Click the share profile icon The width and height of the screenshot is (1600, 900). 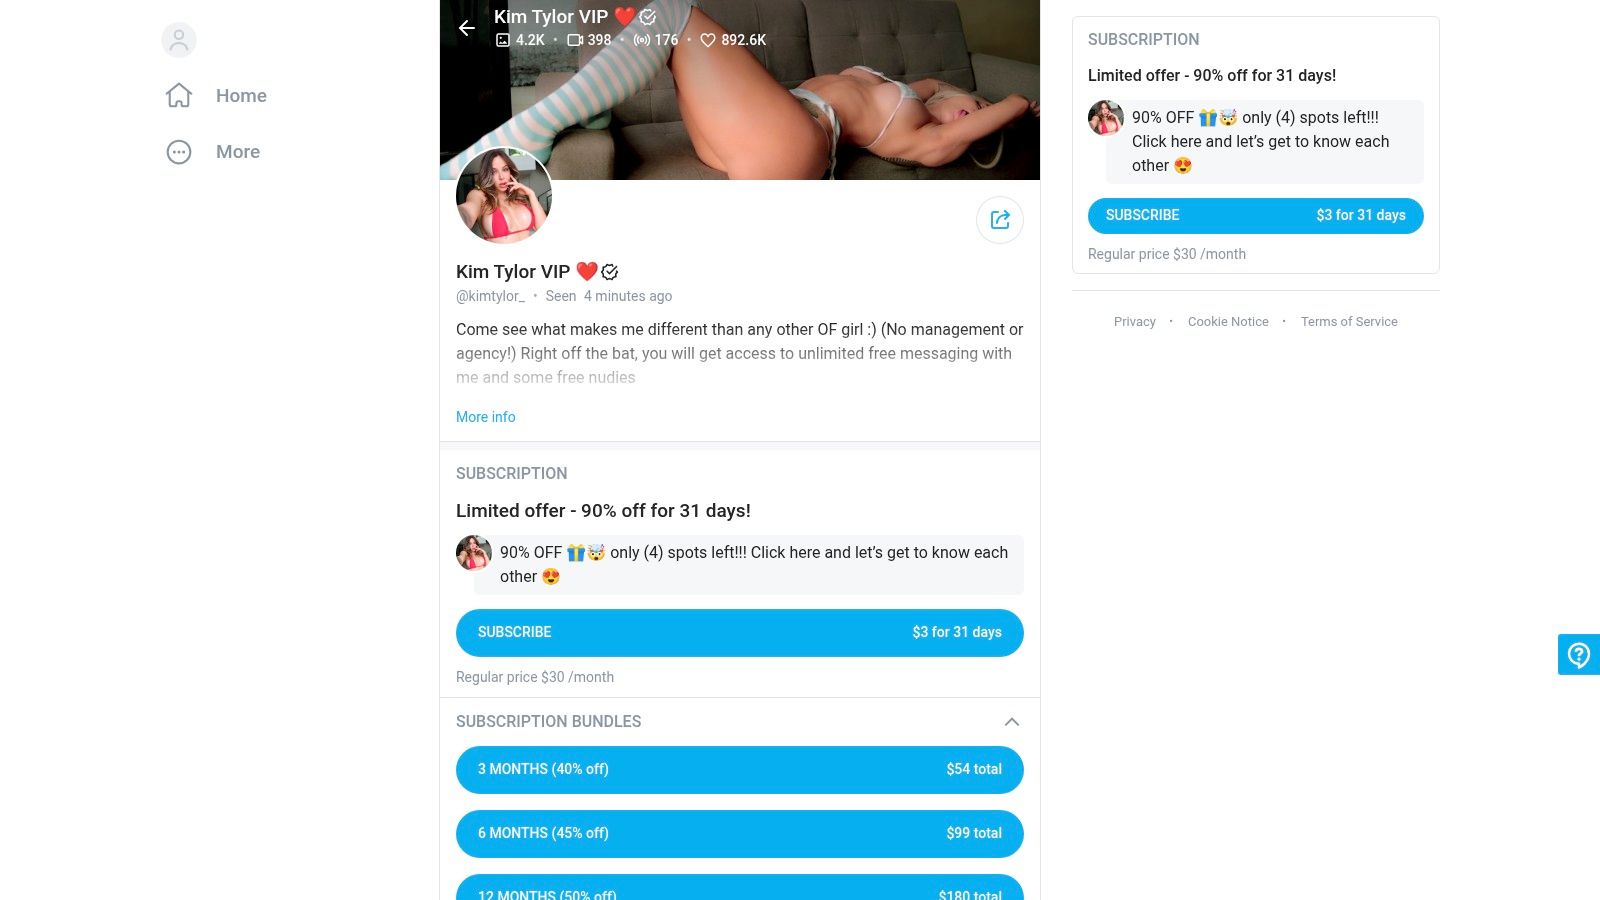pyautogui.click(x=1000, y=220)
